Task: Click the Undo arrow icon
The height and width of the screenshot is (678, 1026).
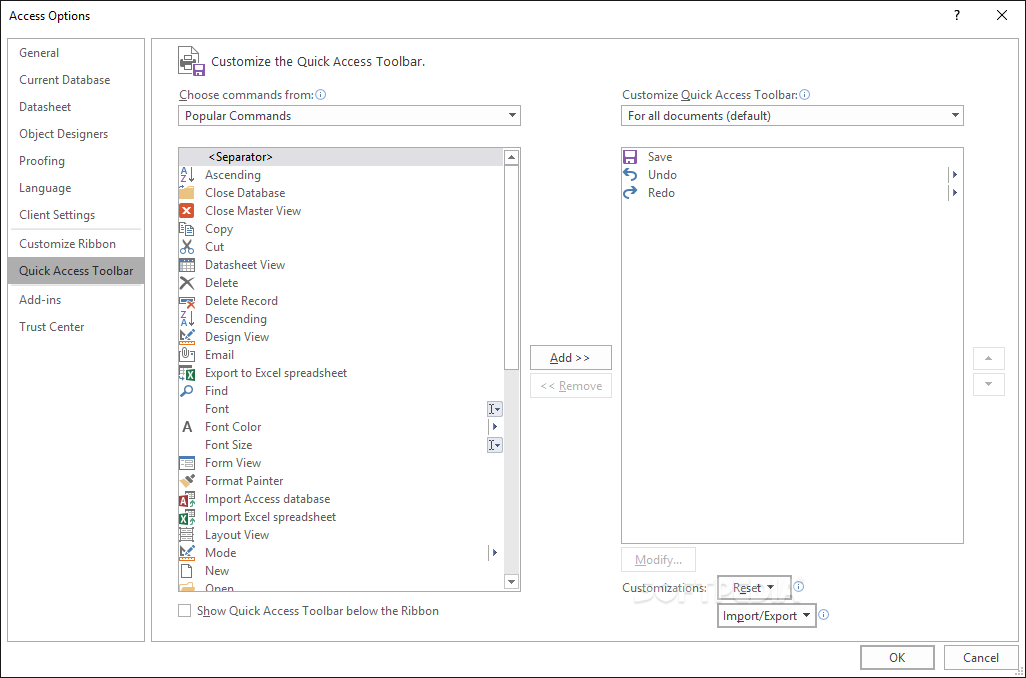Action: pos(630,175)
